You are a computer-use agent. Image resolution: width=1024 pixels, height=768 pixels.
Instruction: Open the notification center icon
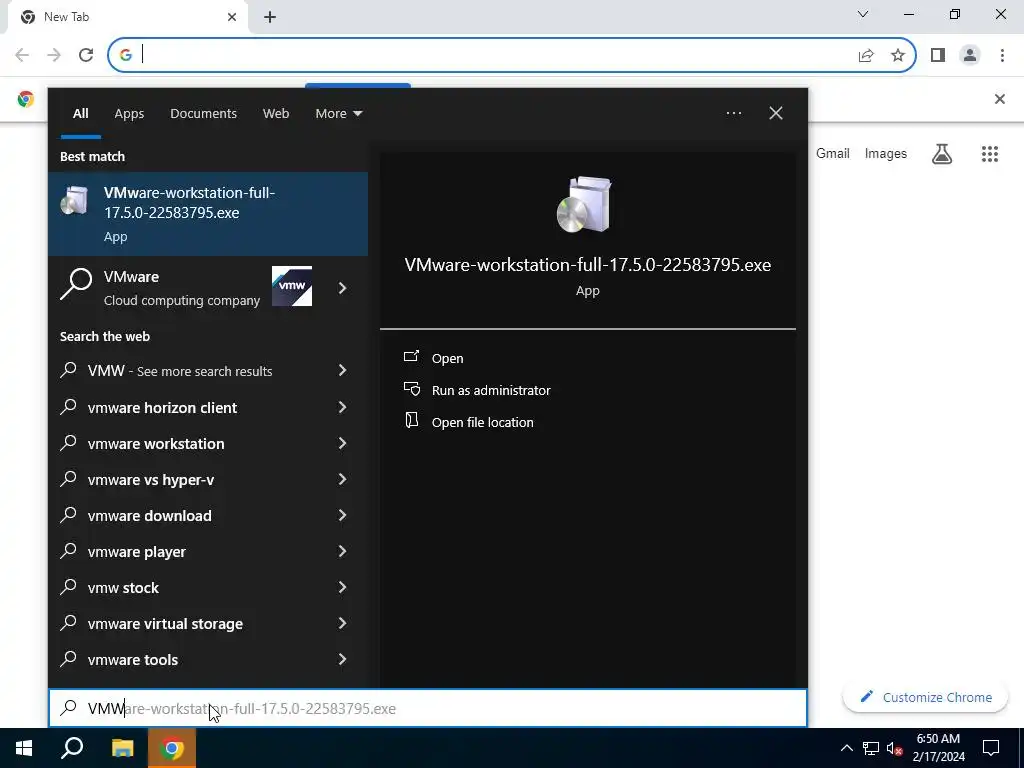tap(991, 748)
